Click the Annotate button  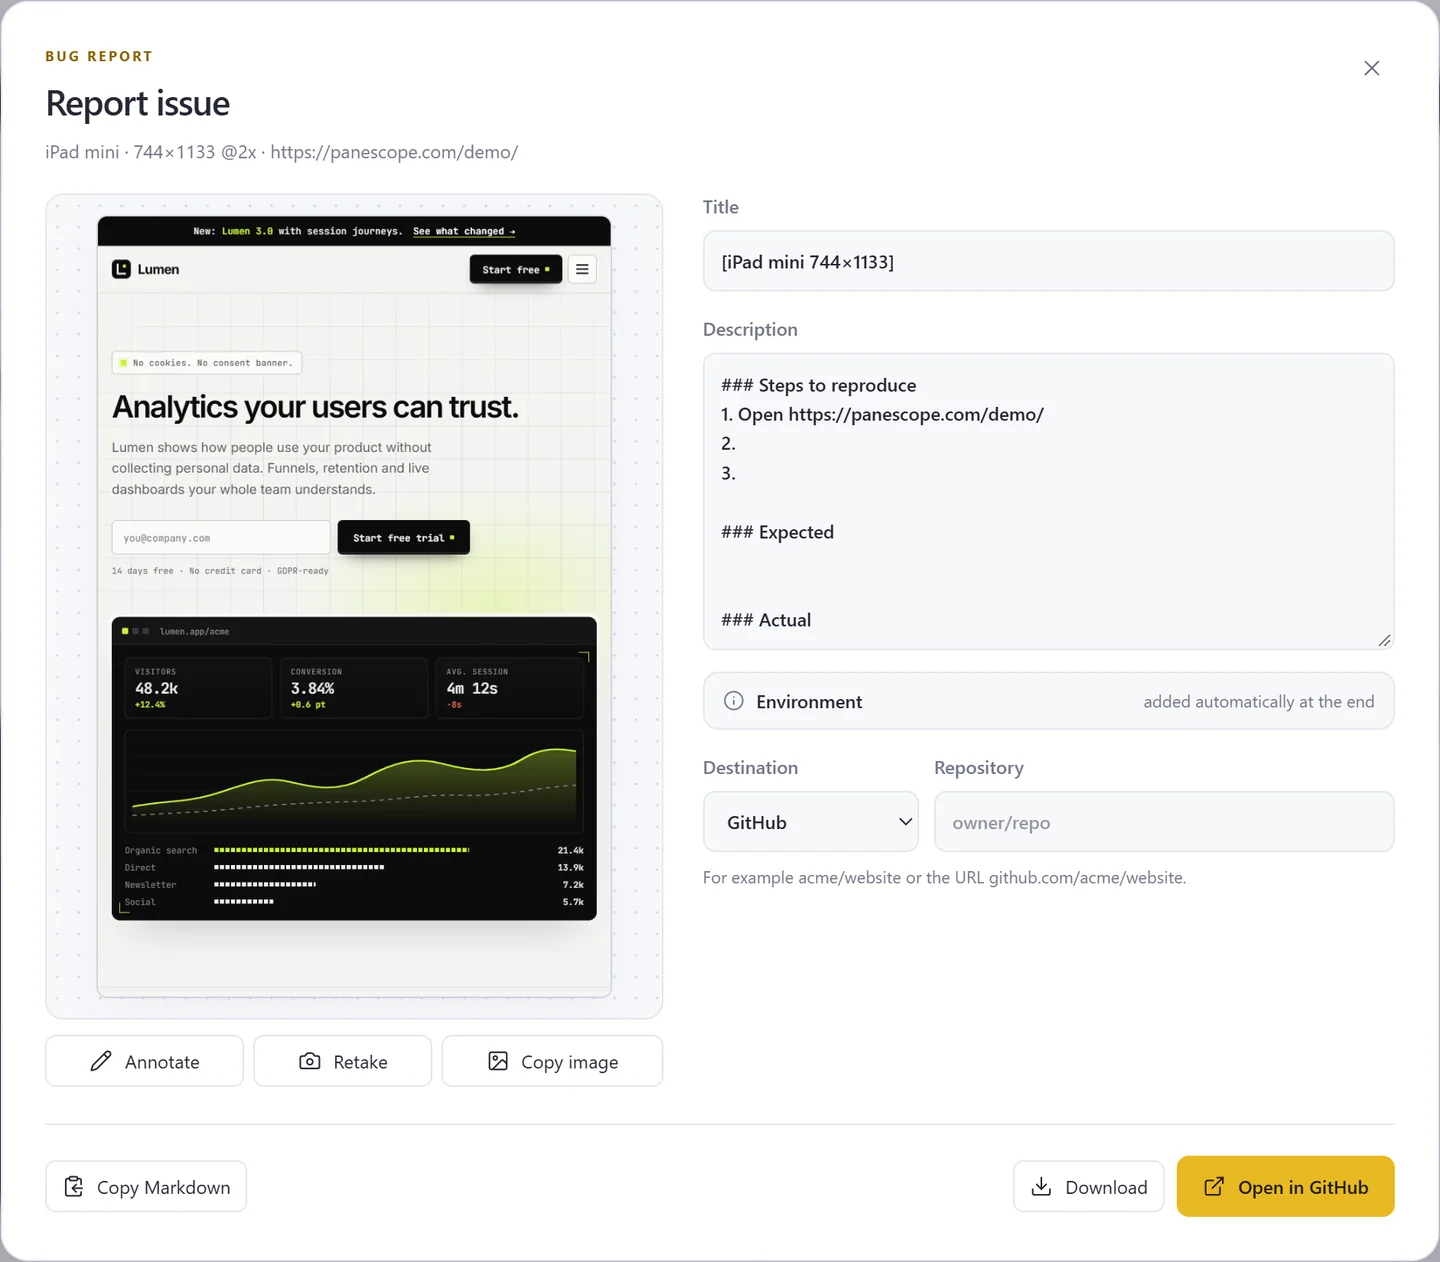pos(144,1061)
